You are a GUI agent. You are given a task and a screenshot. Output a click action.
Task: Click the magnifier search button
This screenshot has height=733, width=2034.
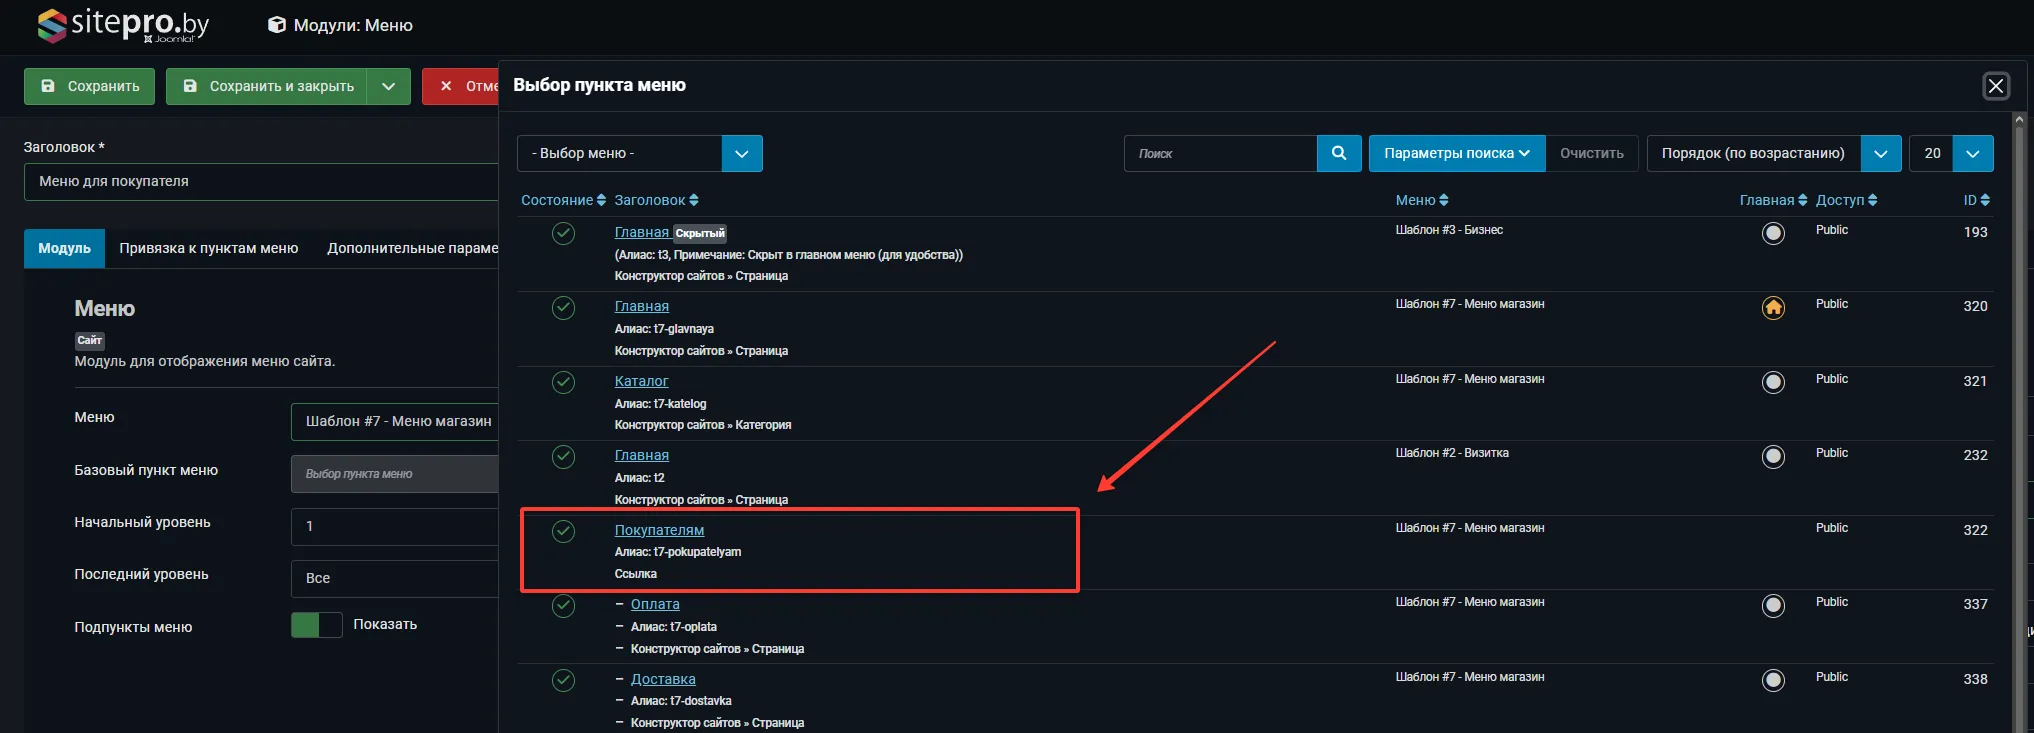click(x=1339, y=153)
